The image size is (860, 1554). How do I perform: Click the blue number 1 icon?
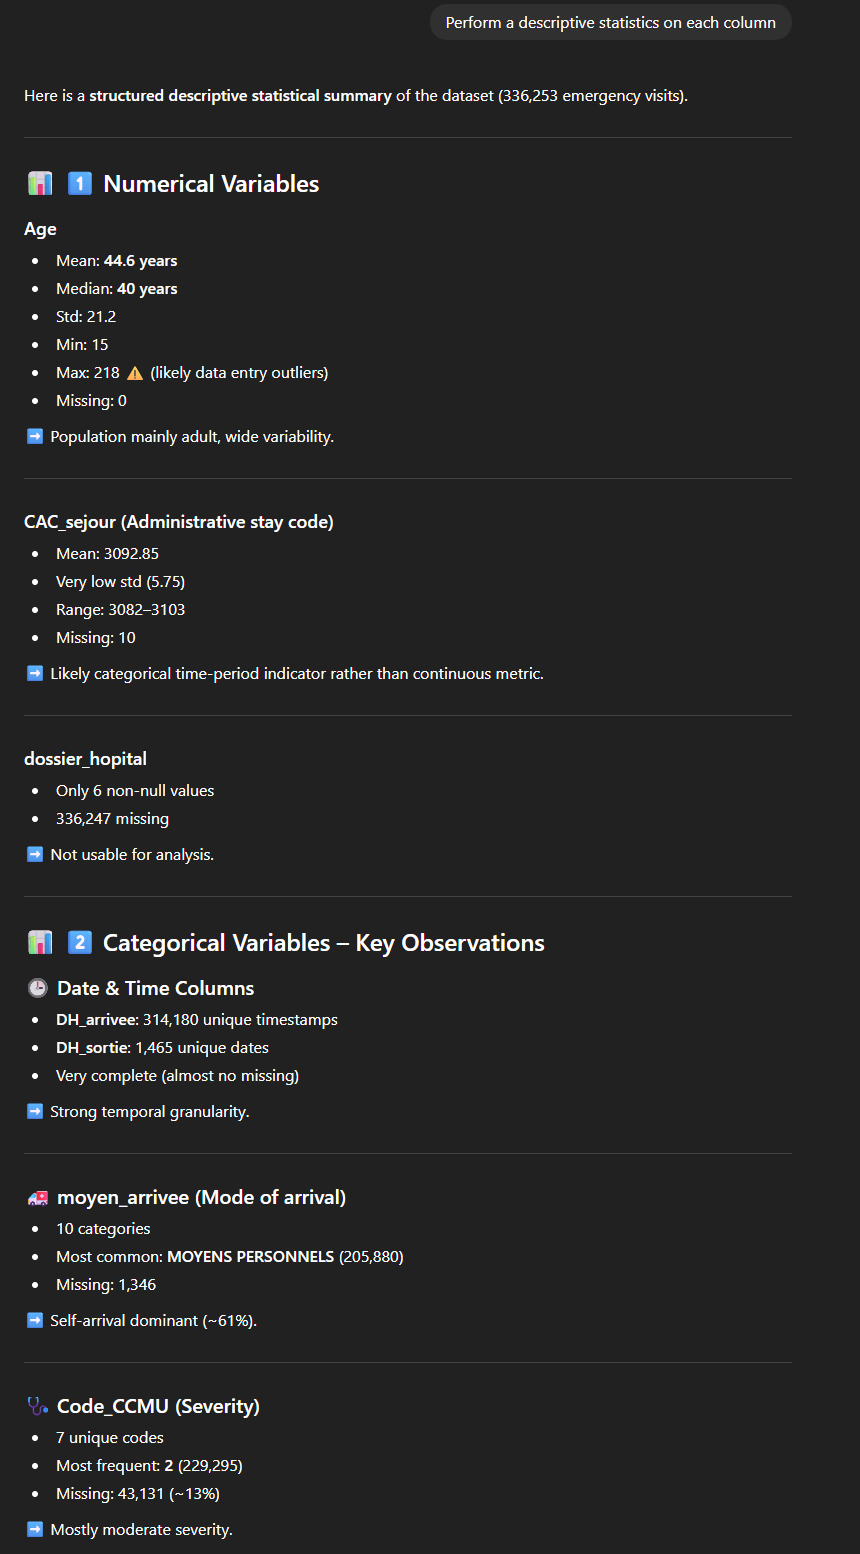(80, 184)
